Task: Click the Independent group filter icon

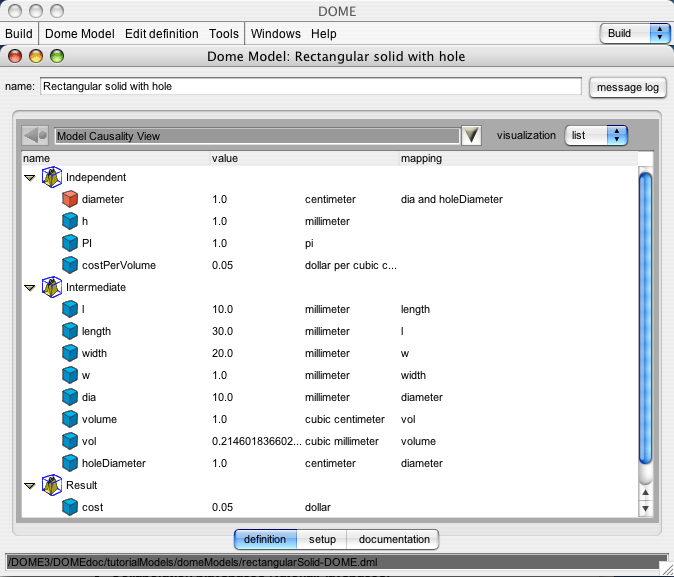Action: [x=52, y=177]
